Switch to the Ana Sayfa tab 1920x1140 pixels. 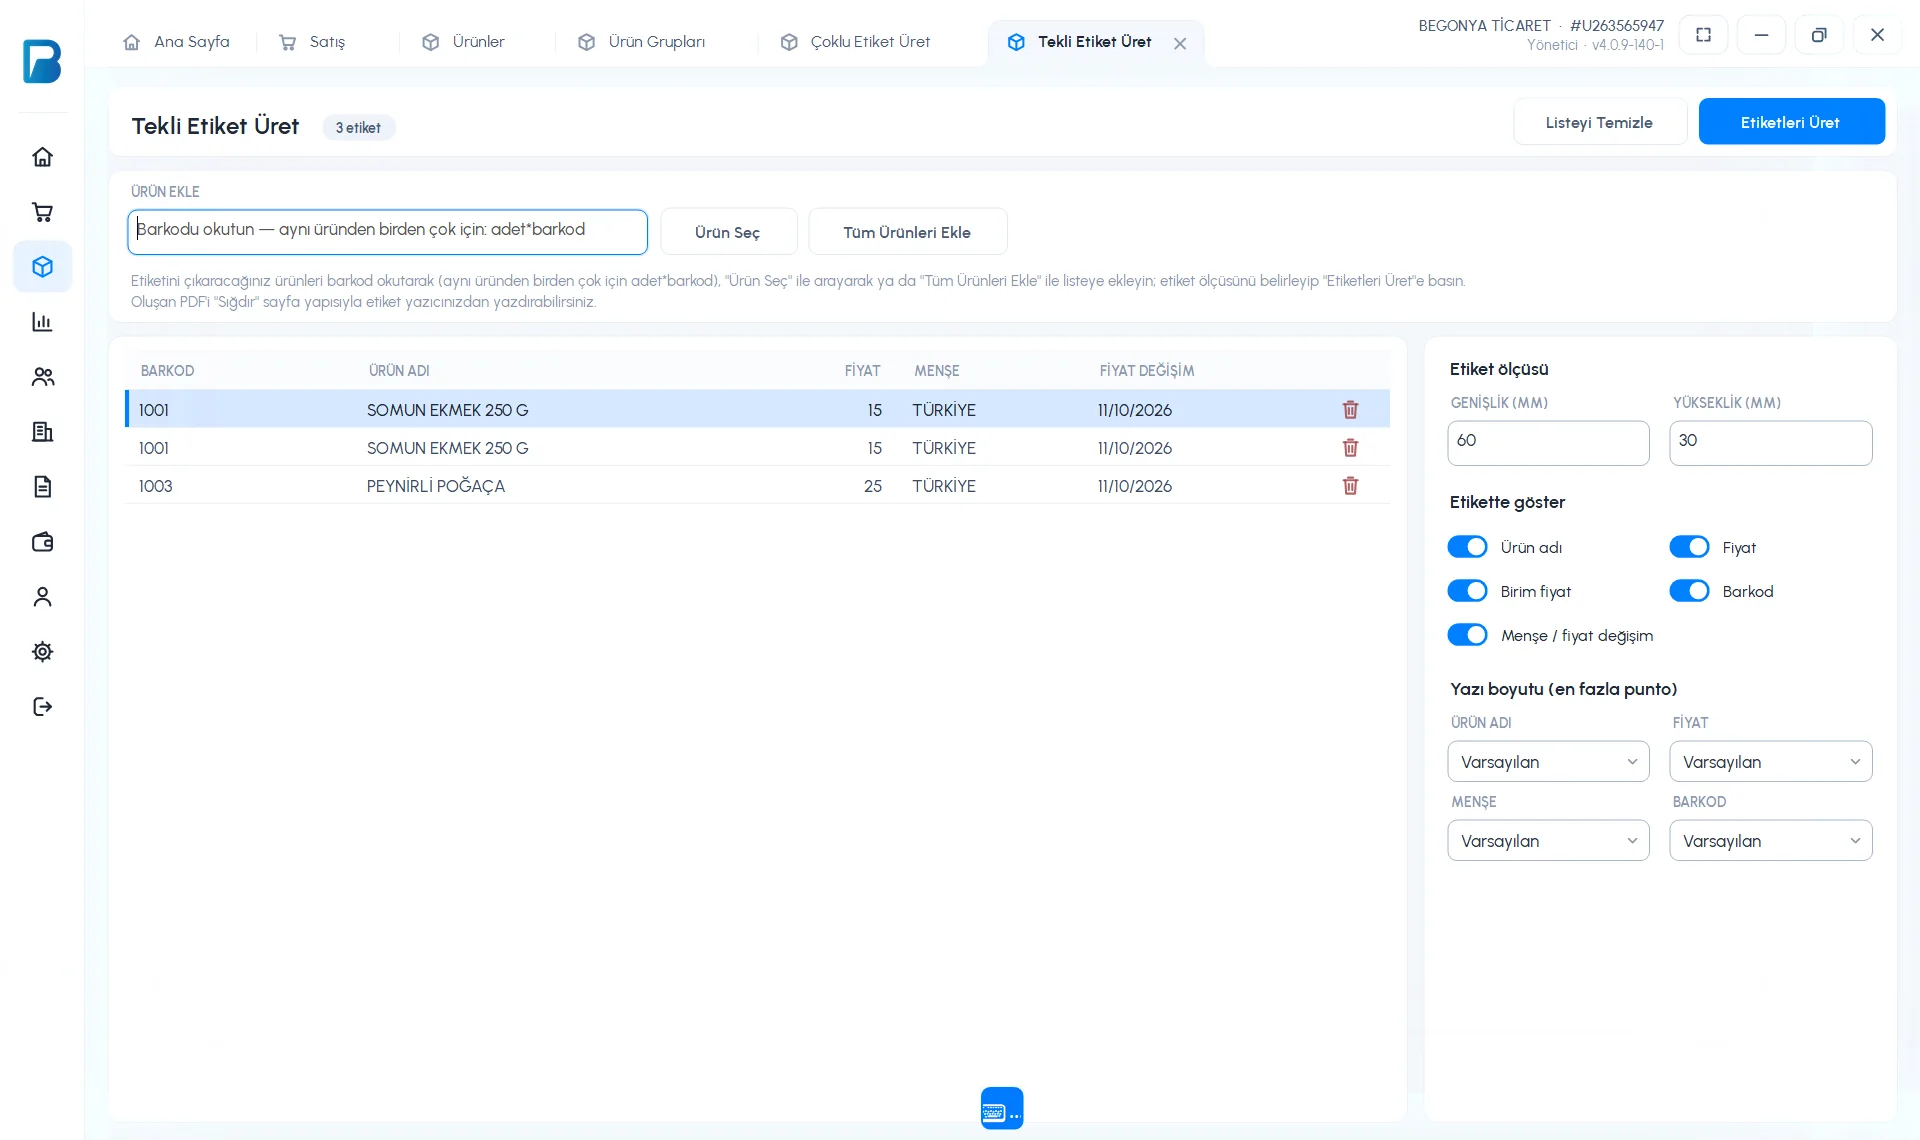(177, 42)
